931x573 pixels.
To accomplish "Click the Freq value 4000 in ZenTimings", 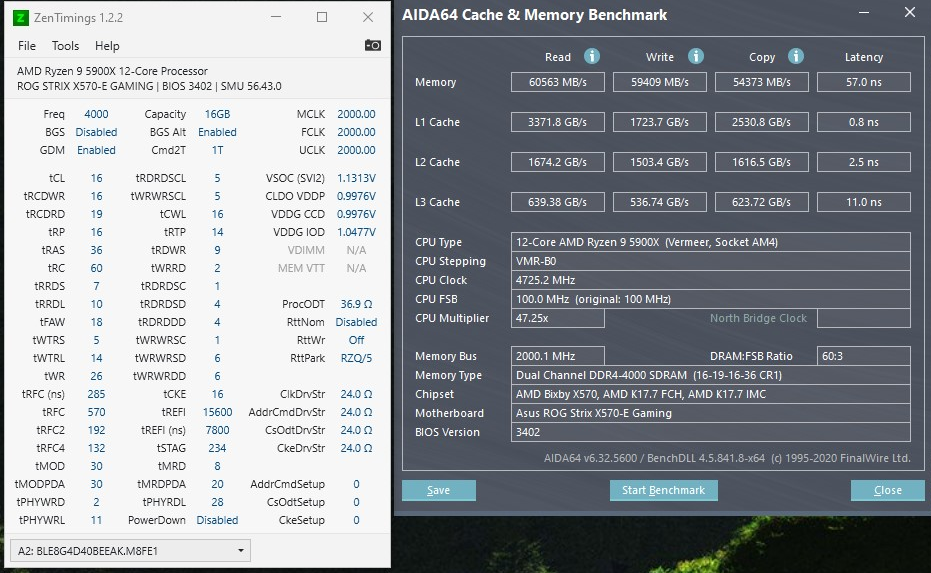I will pos(96,114).
